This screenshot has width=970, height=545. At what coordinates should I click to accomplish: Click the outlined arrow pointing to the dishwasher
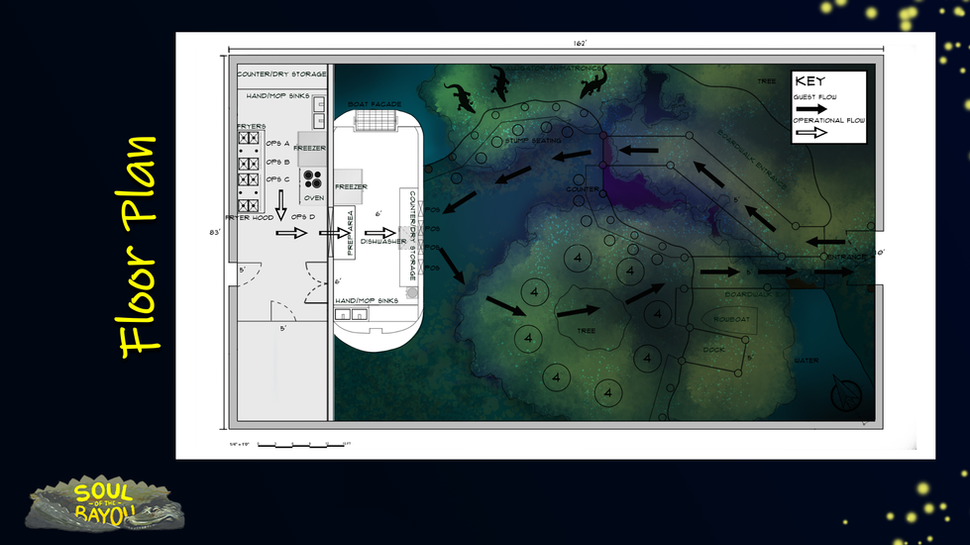tap(380, 233)
